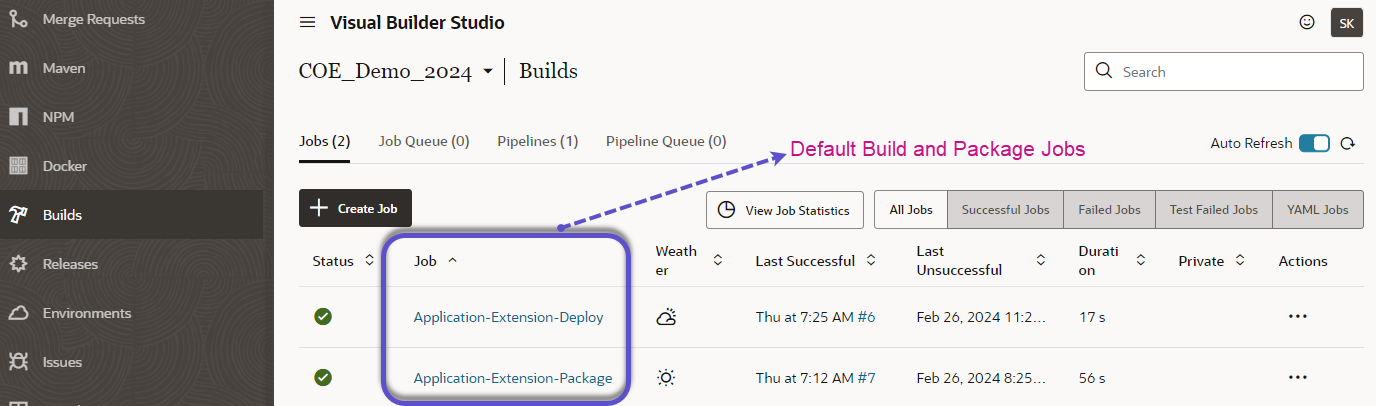Show only Failed Jobs
The image size is (1376, 406).
[x=1109, y=210]
